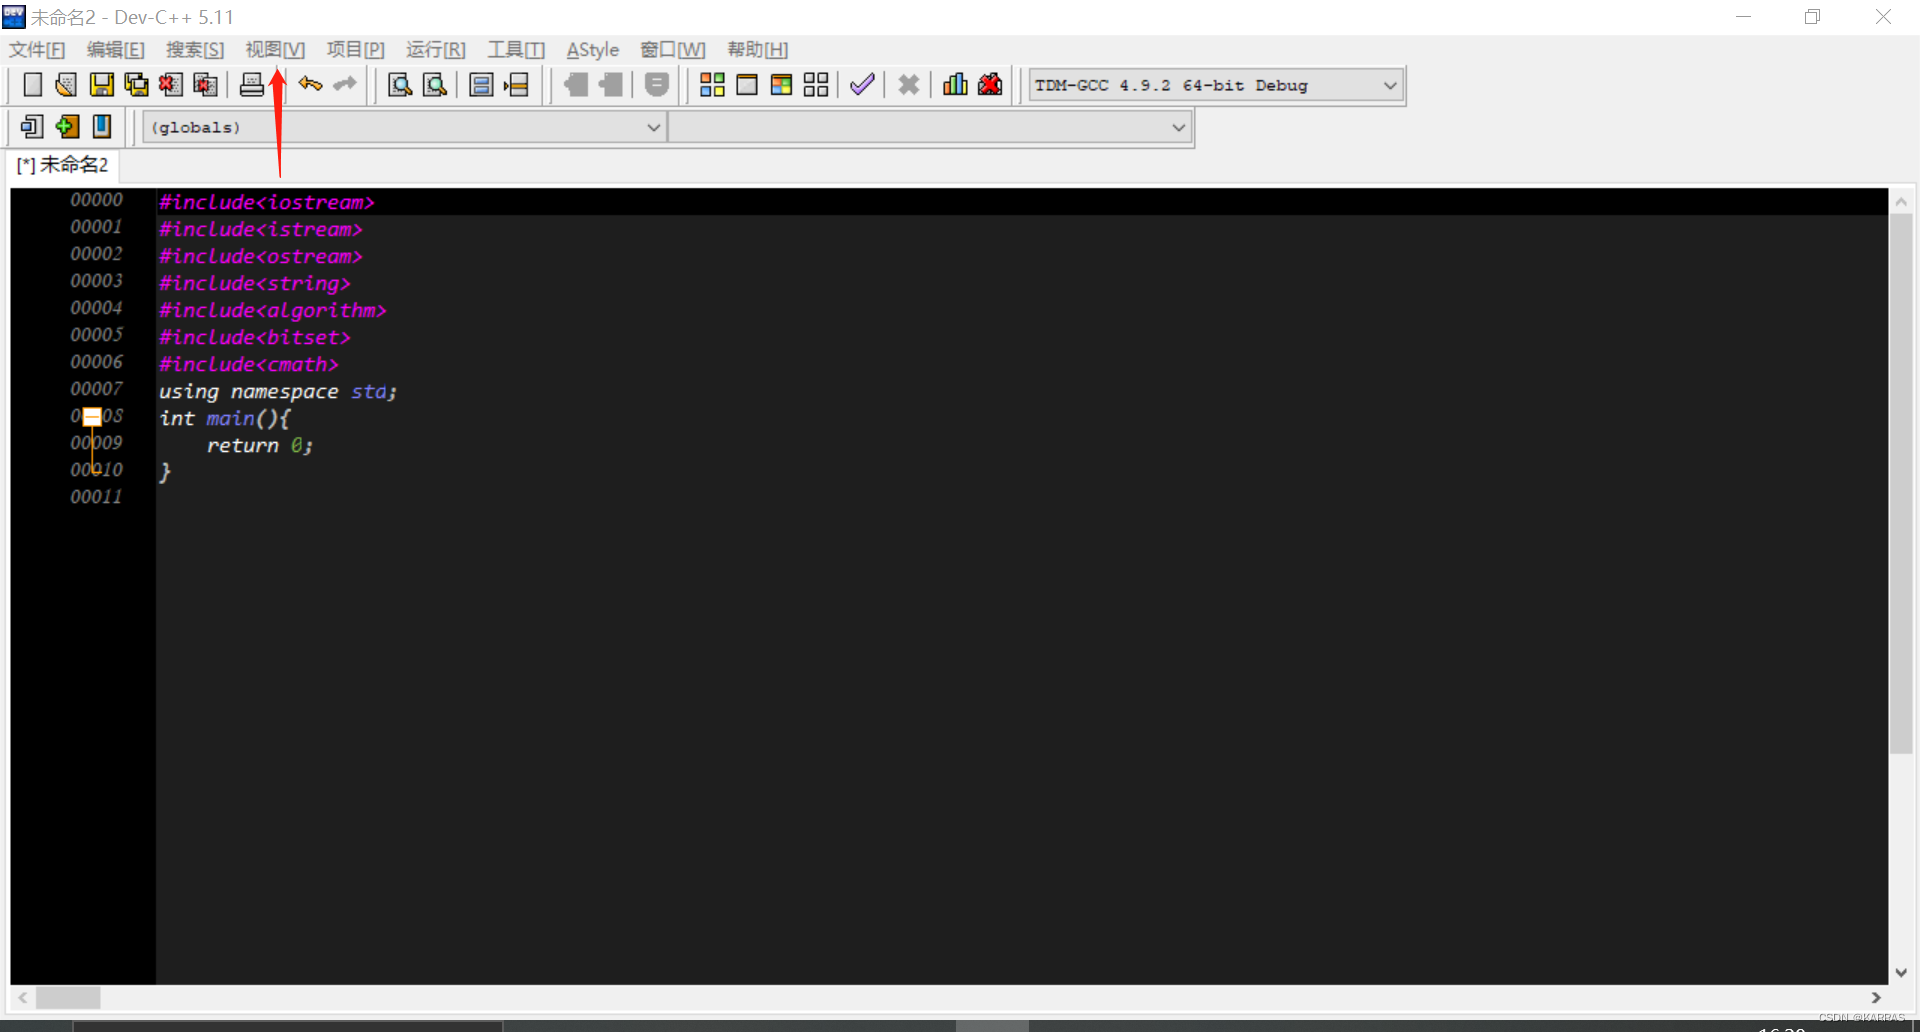Click the int main(){ line
Image resolution: width=1920 pixels, height=1032 pixels.
pyautogui.click(x=224, y=418)
